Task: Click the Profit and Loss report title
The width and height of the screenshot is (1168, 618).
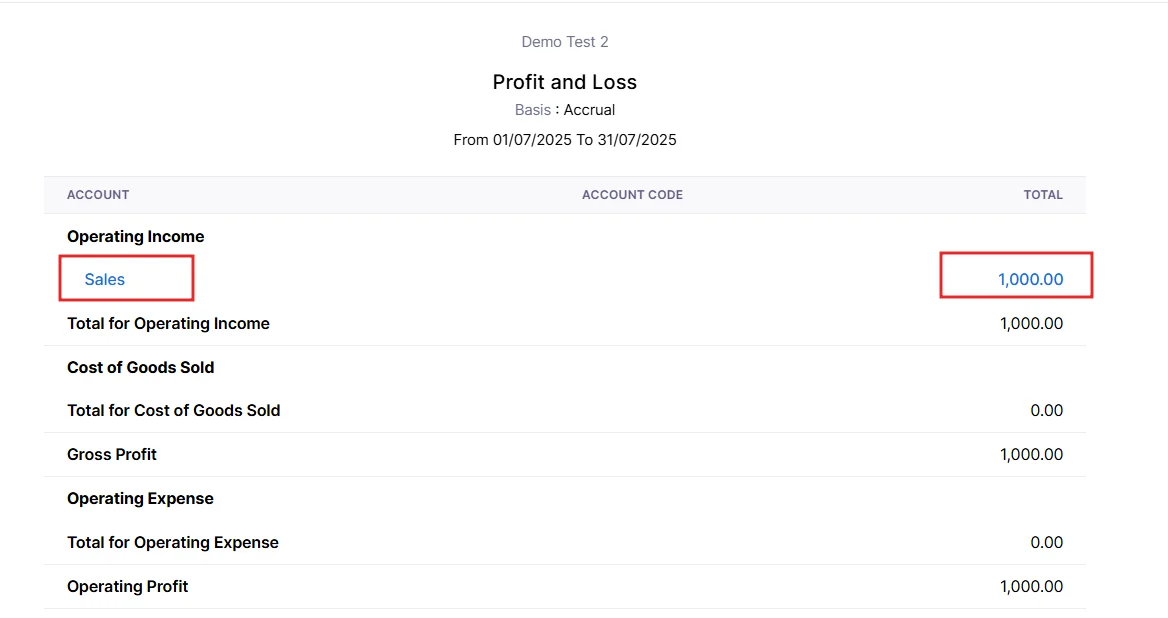Action: pos(564,82)
